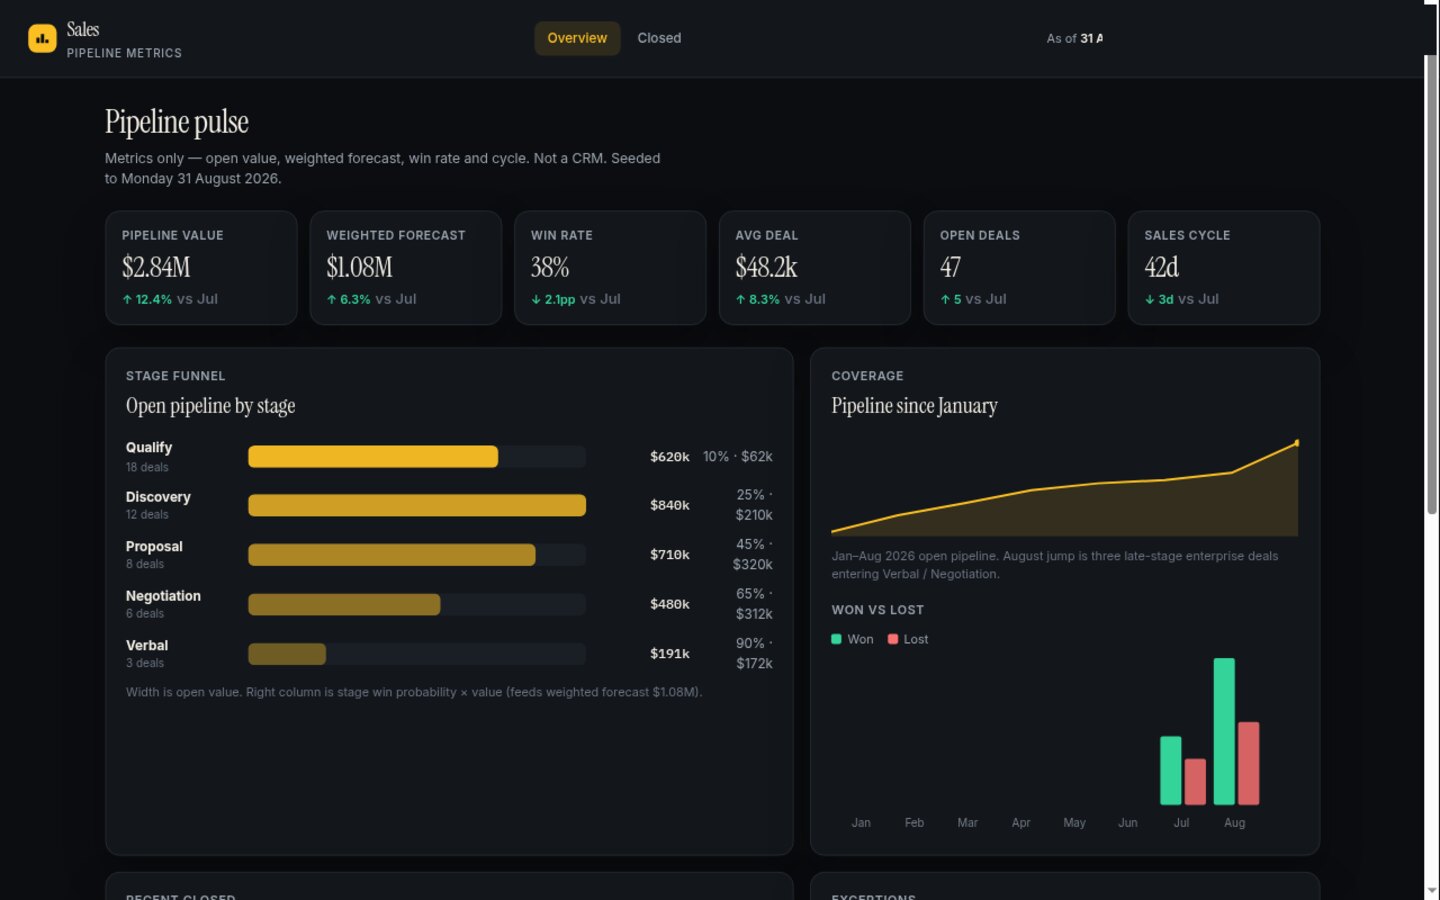Click the green Won legend swatch

[x=836, y=639]
